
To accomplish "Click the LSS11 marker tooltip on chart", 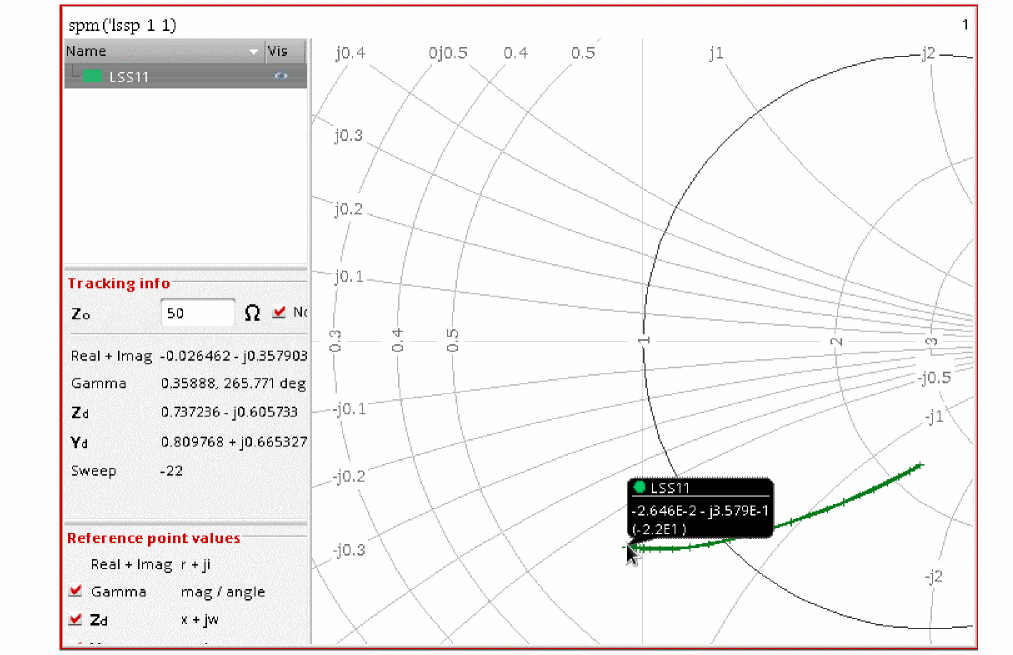I will pos(700,508).
